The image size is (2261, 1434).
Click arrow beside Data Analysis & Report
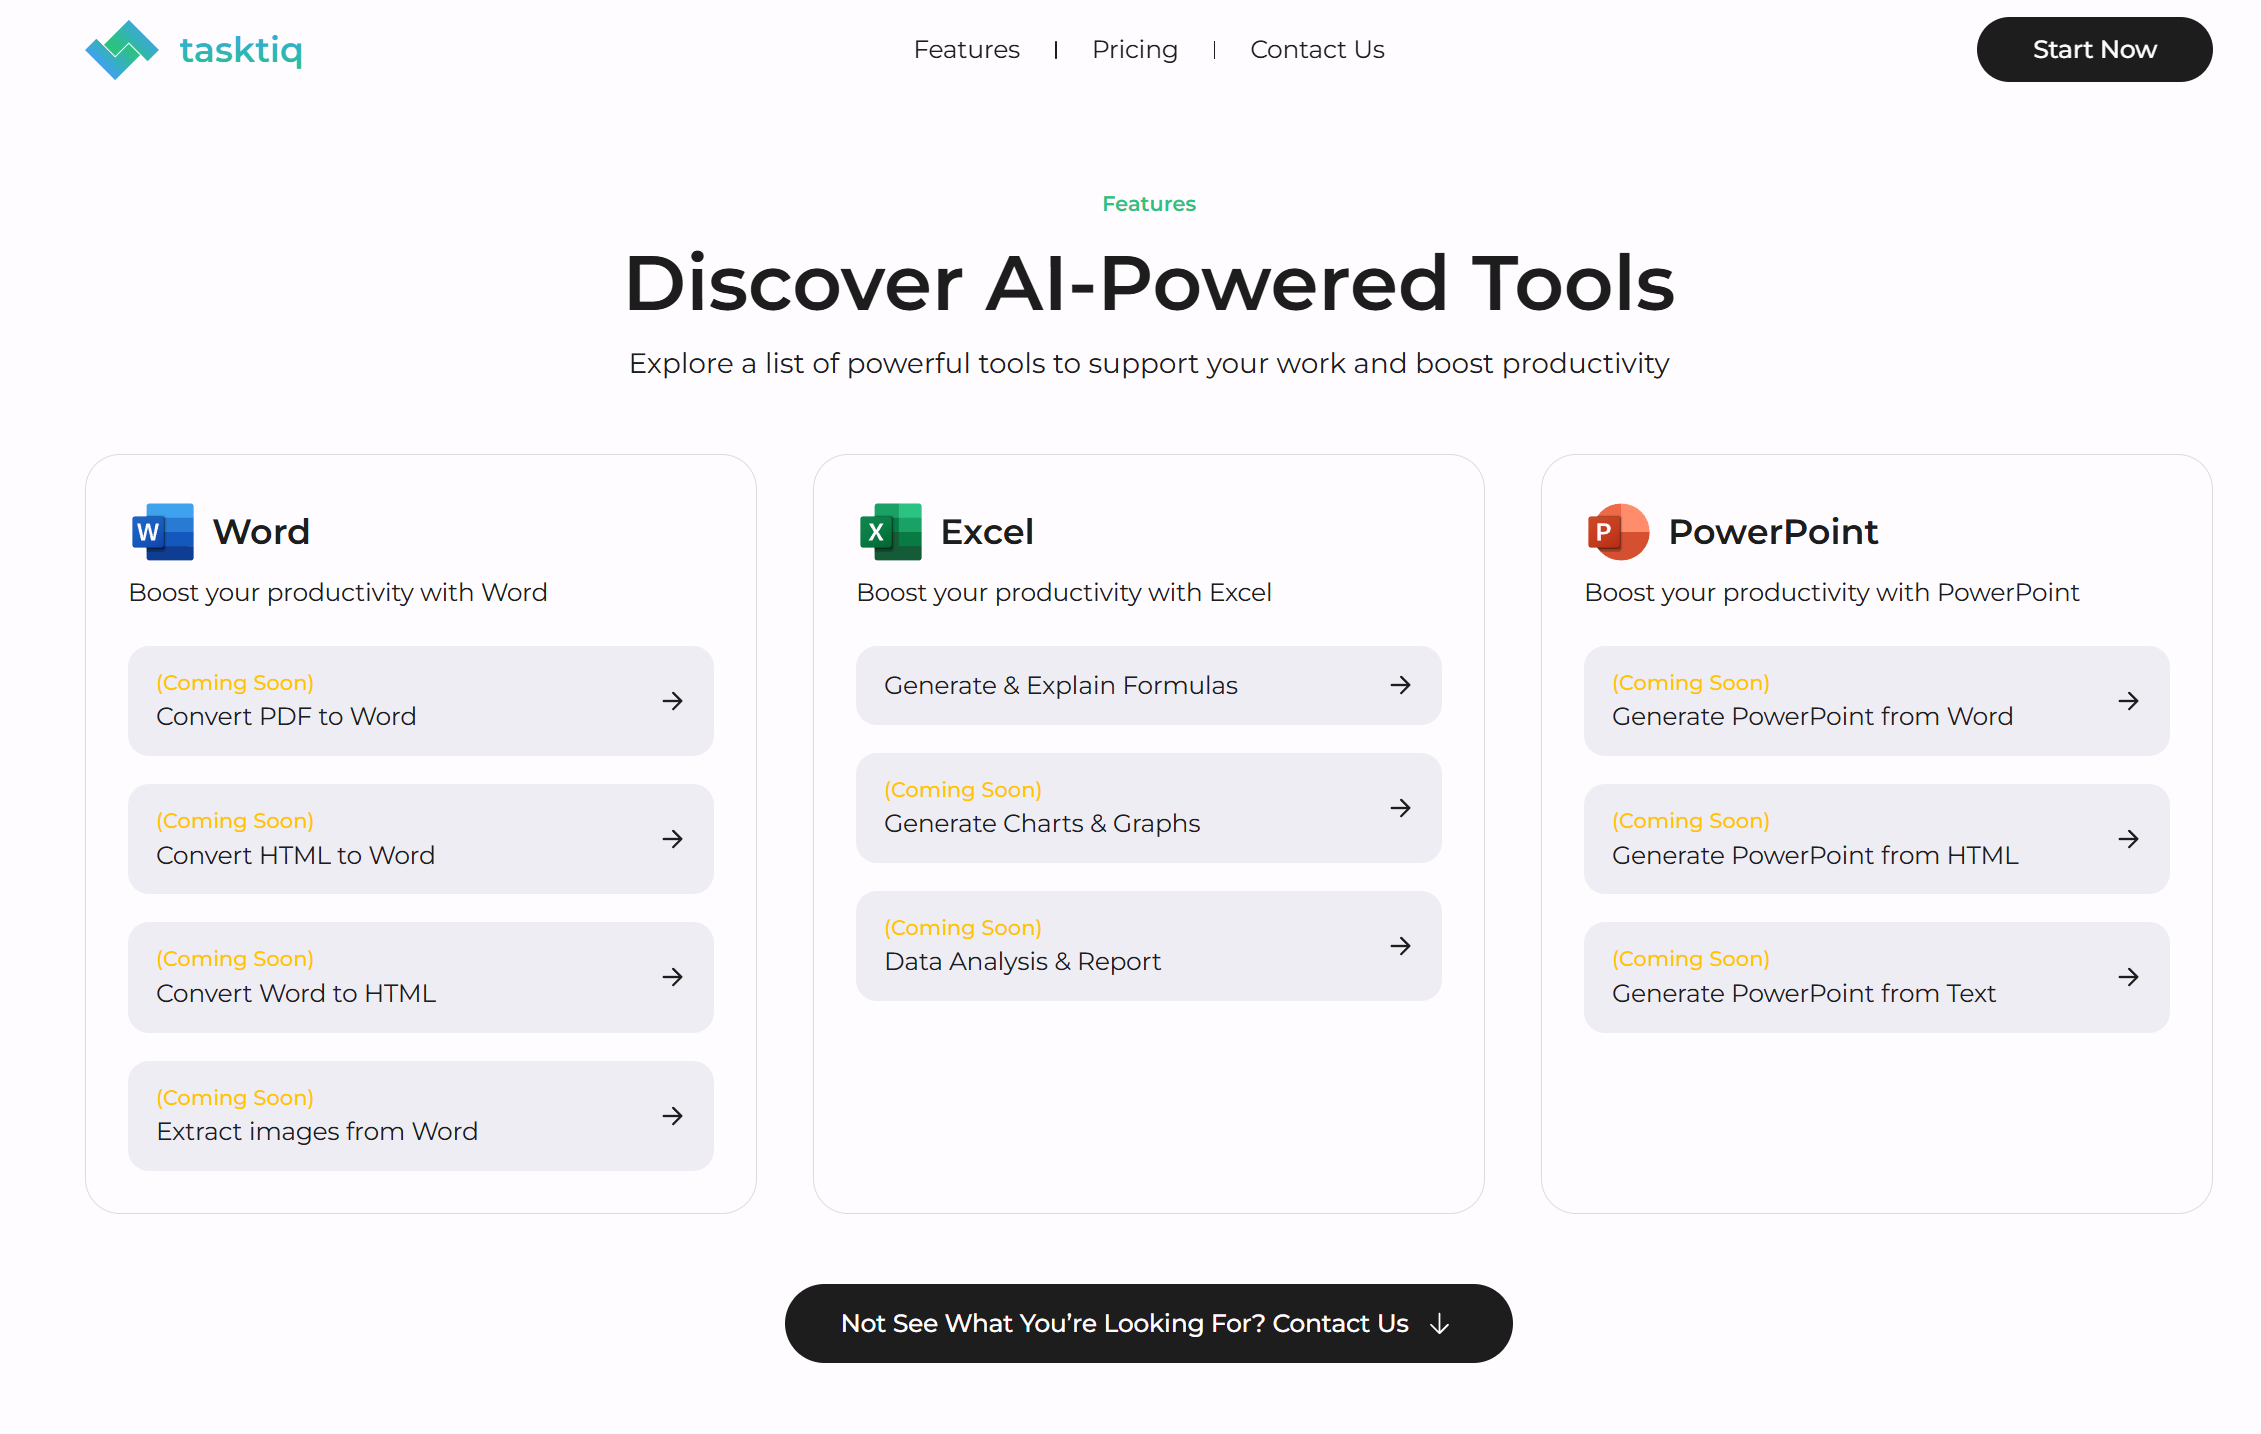(1400, 946)
